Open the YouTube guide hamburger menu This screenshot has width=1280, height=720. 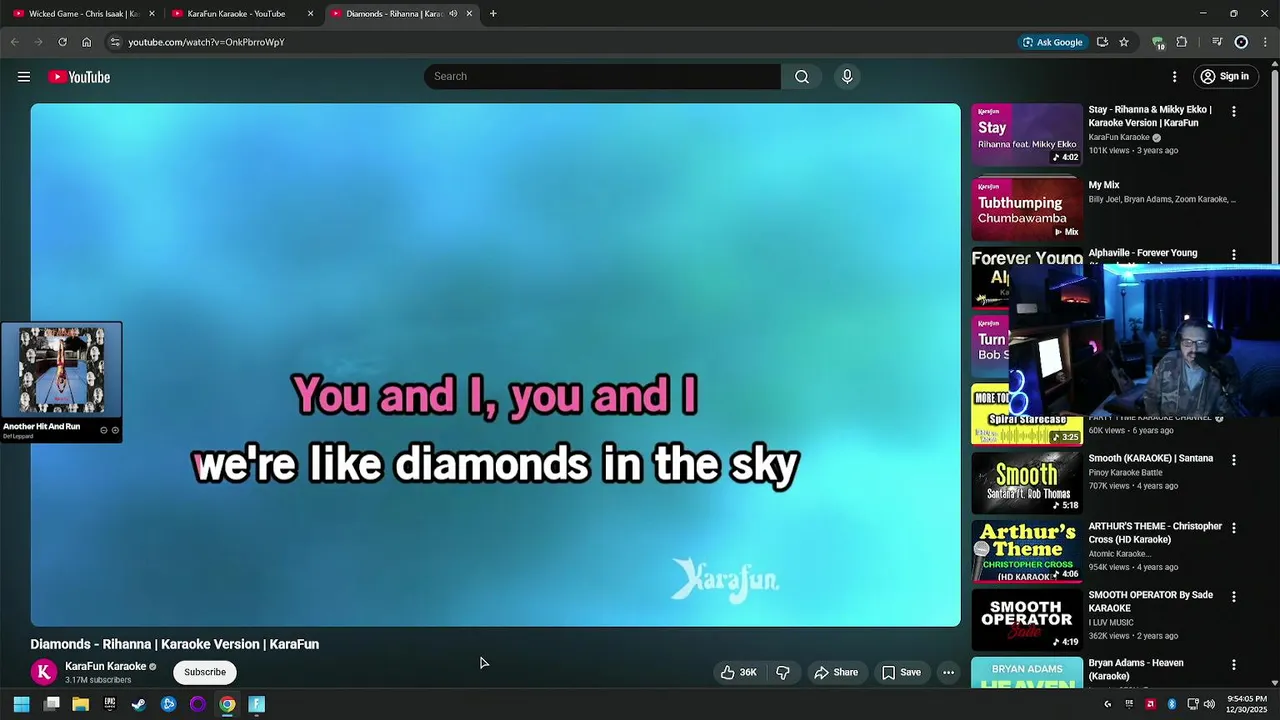pyautogui.click(x=24, y=77)
